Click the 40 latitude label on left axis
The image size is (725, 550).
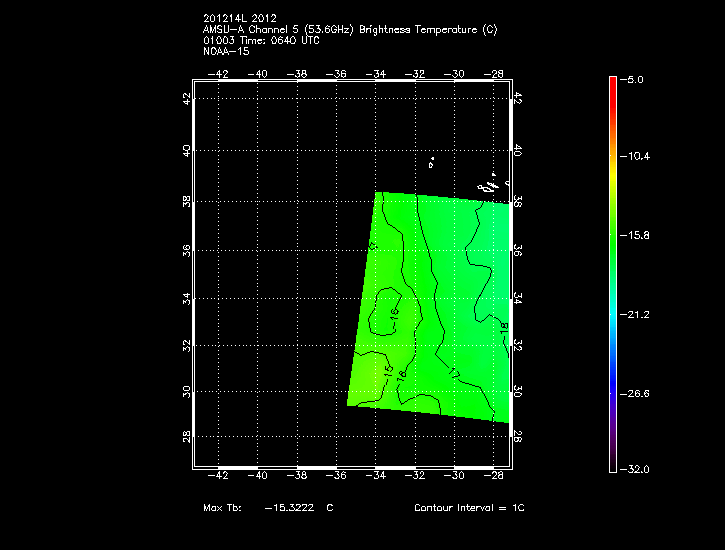(186, 150)
